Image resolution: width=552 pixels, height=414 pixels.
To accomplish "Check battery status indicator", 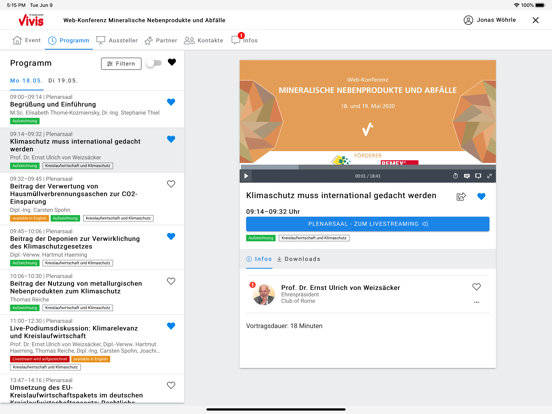I will point(540,5).
